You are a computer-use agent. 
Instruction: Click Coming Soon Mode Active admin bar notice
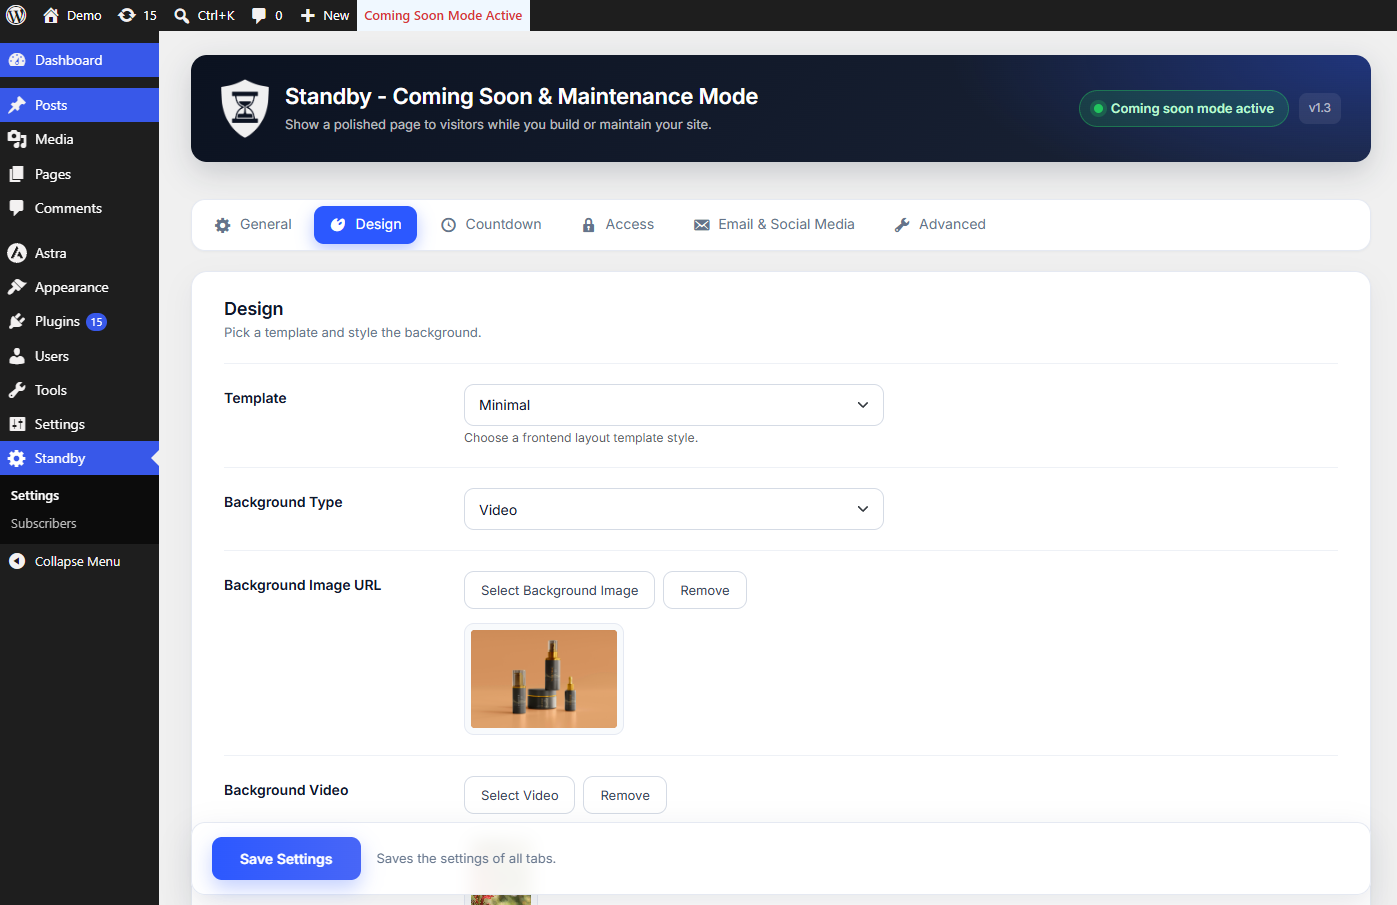(x=443, y=15)
